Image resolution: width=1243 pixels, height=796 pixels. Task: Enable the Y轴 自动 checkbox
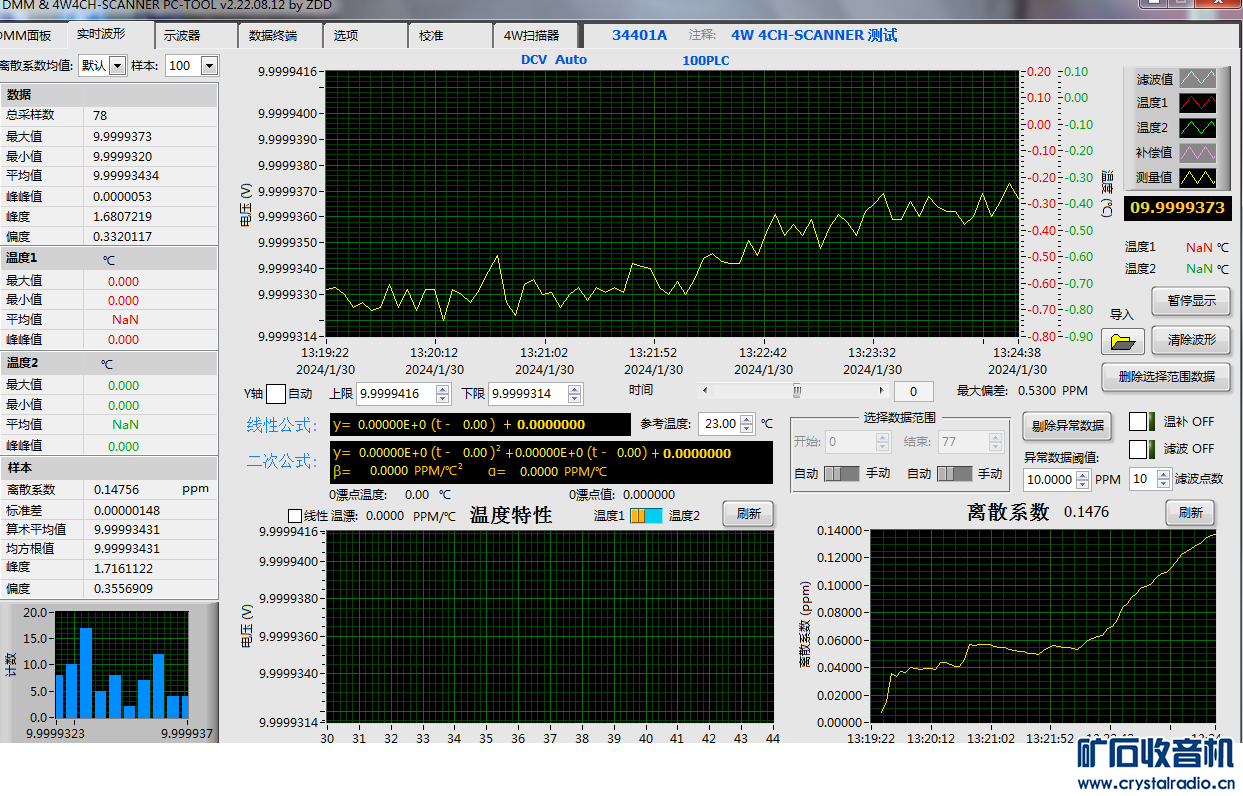coord(276,394)
